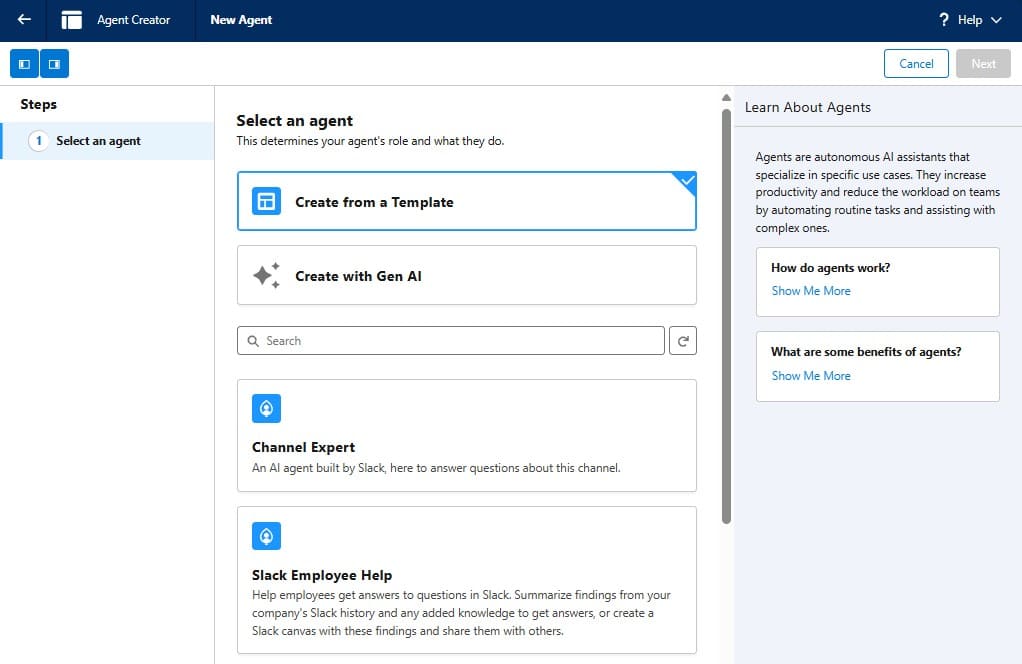Click the vertical scrollbar of agent list

tap(727, 315)
